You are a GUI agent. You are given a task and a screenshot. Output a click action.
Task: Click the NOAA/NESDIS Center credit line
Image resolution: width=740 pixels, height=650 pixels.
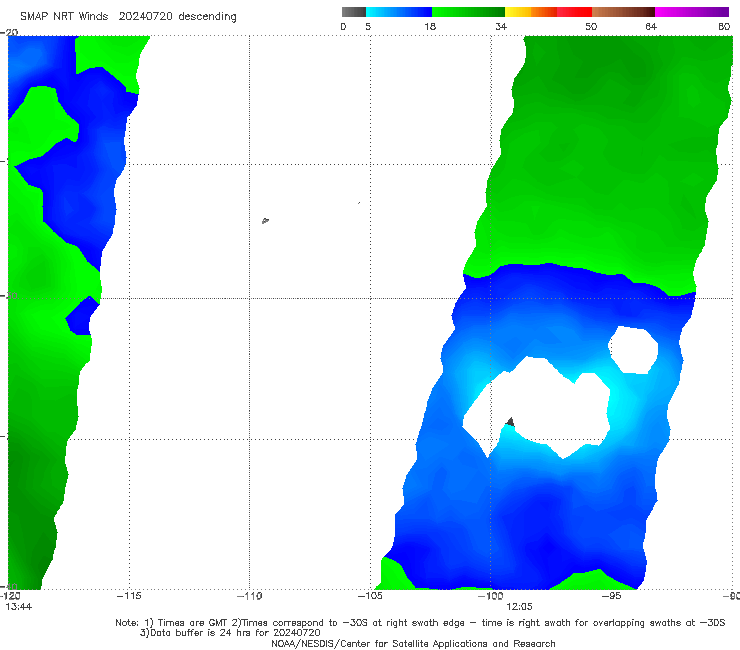tap(413, 644)
